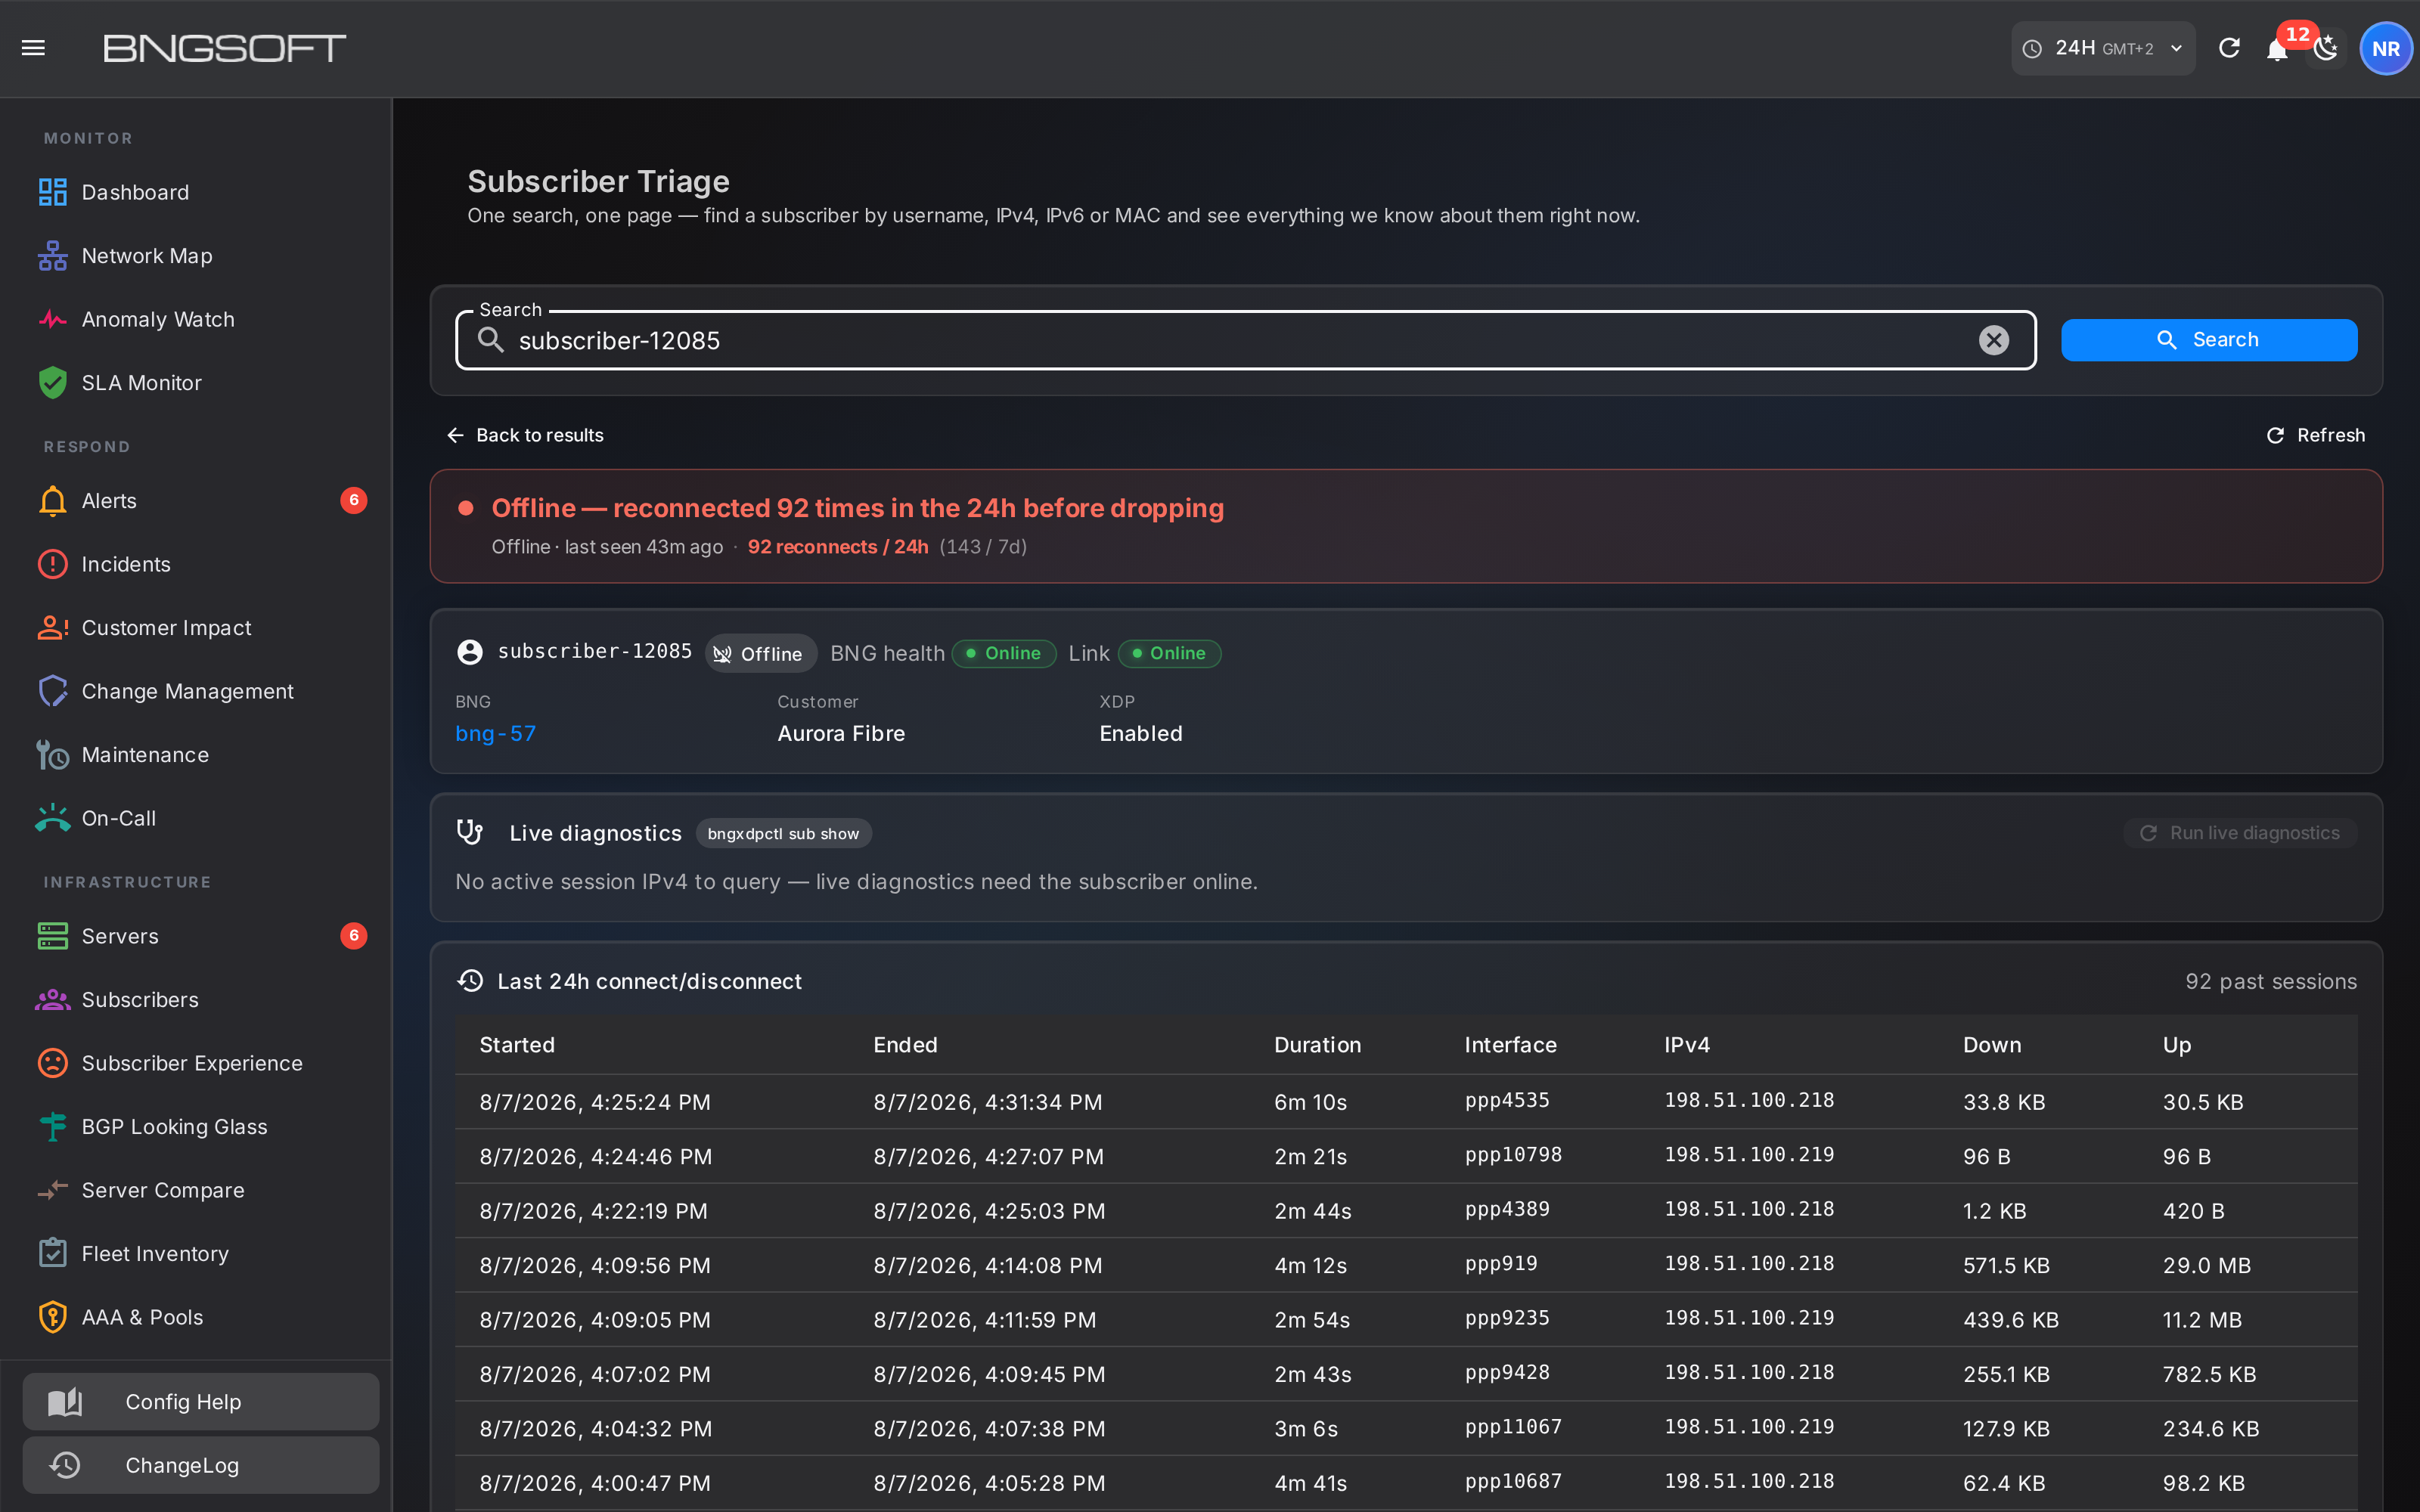Click the AAA & Pools shield-key icon

pos(52,1317)
